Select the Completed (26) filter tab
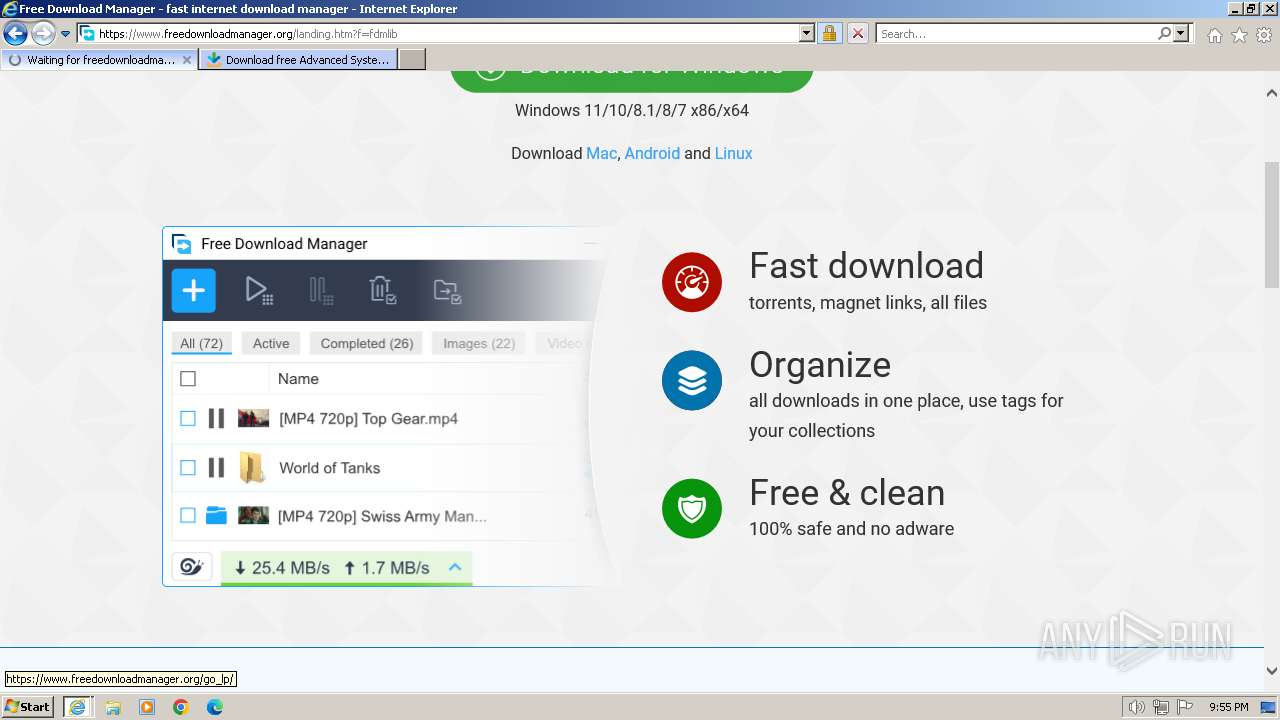 [x=367, y=343]
